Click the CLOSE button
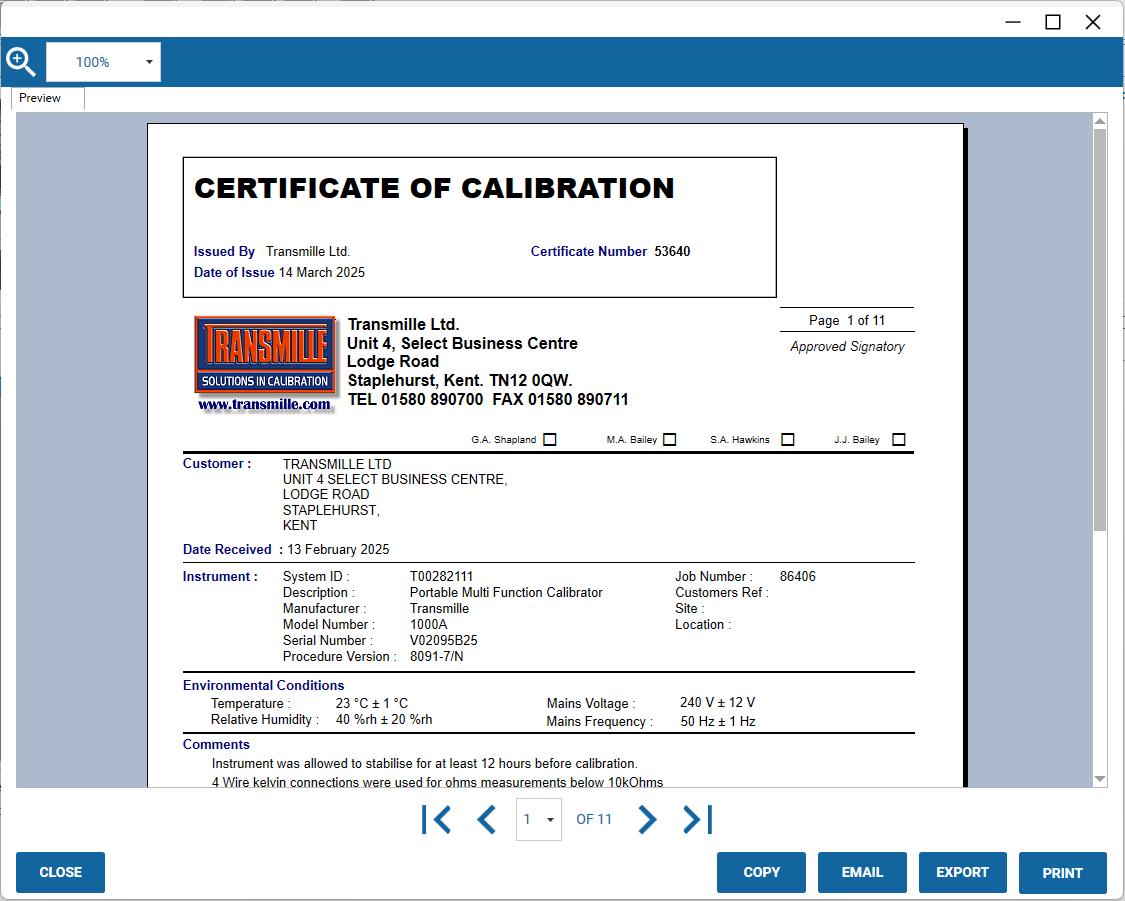Viewport: 1125px width, 901px height. [x=60, y=872]
